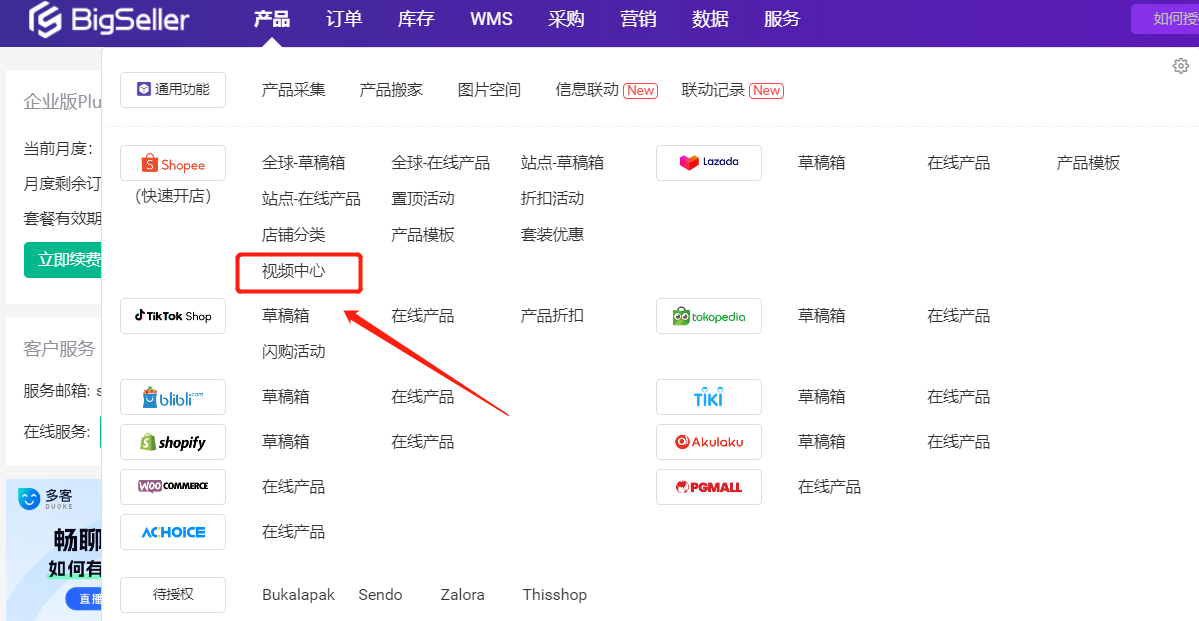Select the Tiki platform icon
Viewport: 1199px width, 621px height.
[708, 396]
